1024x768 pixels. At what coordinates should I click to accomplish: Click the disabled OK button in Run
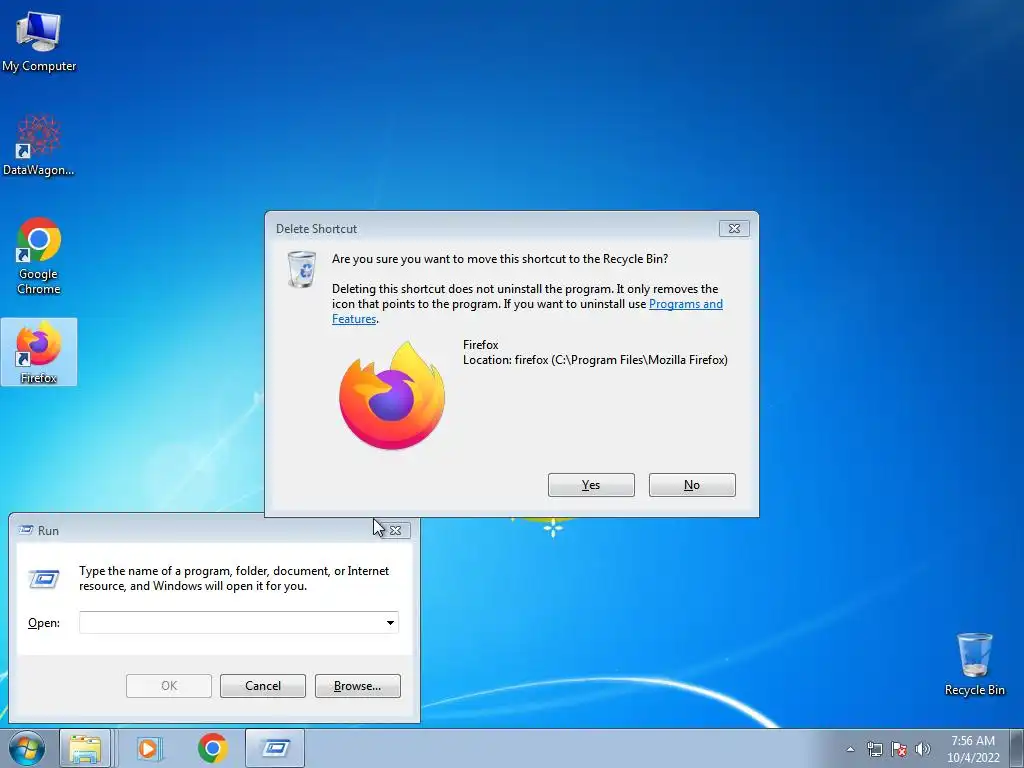coord(168,686)
